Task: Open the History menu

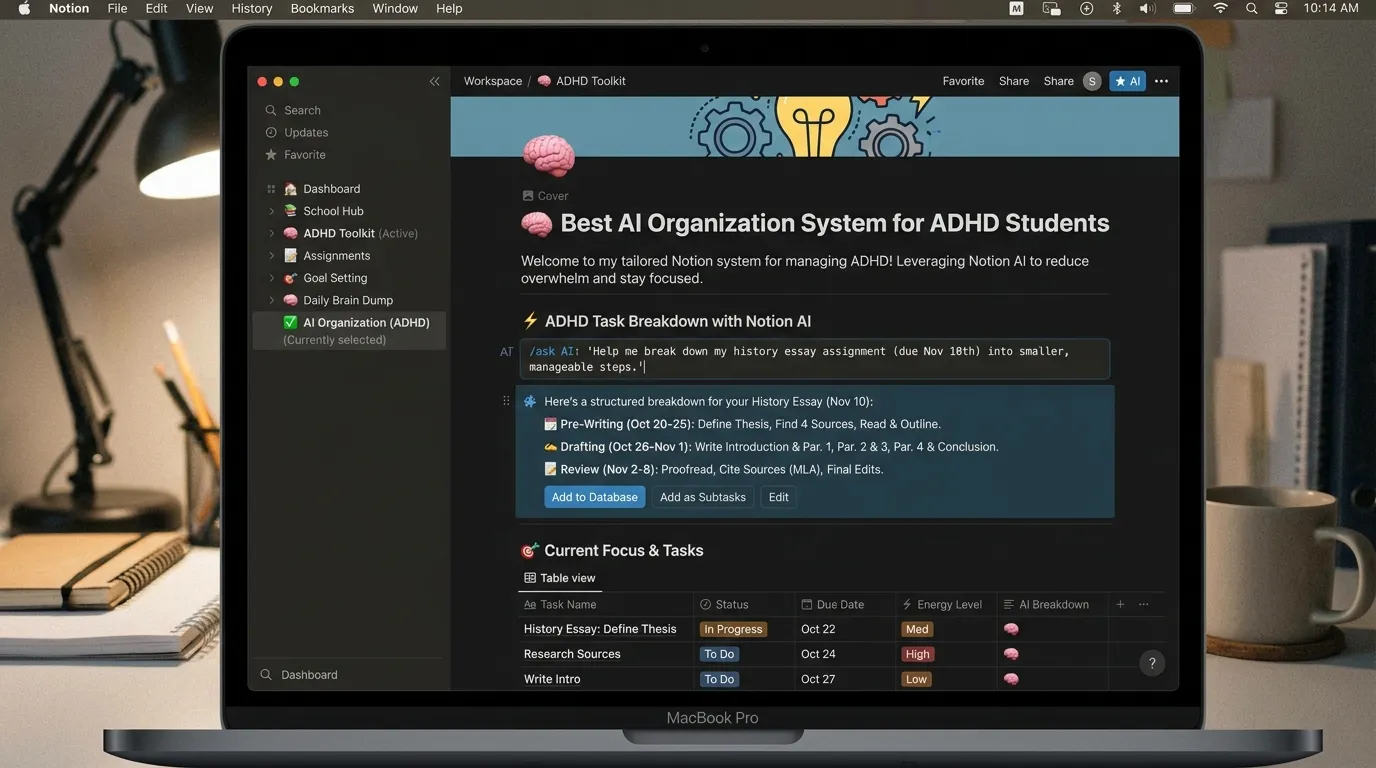Action: tap(252, 8)
